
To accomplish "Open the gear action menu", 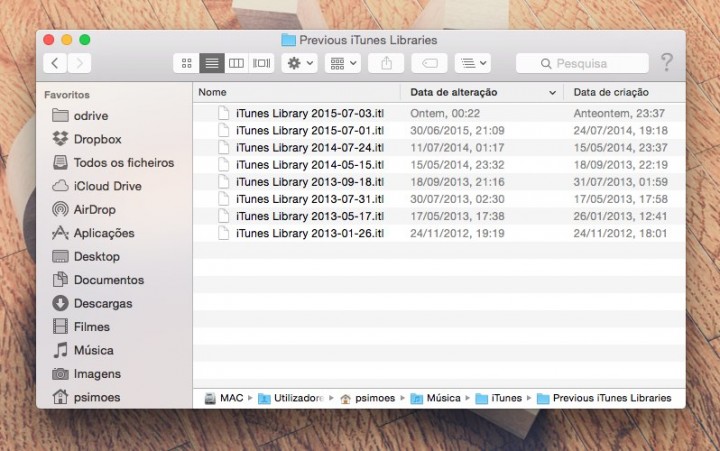I will click(299, 63).
